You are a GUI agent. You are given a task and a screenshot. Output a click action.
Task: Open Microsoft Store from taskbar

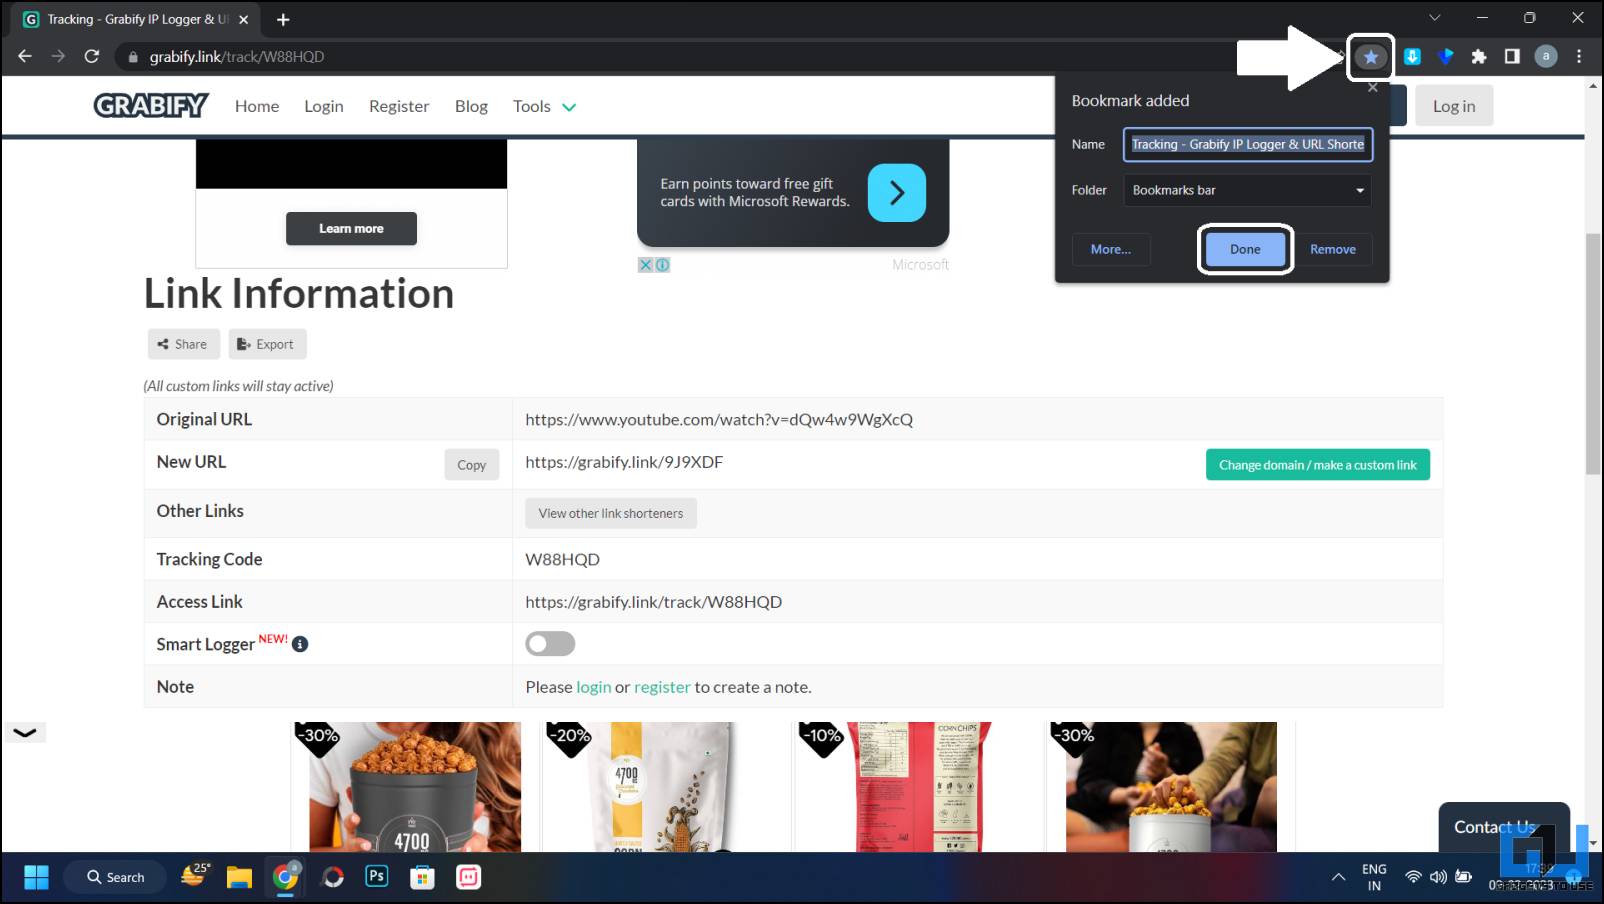pyautogui.click(x=423, y=877)
